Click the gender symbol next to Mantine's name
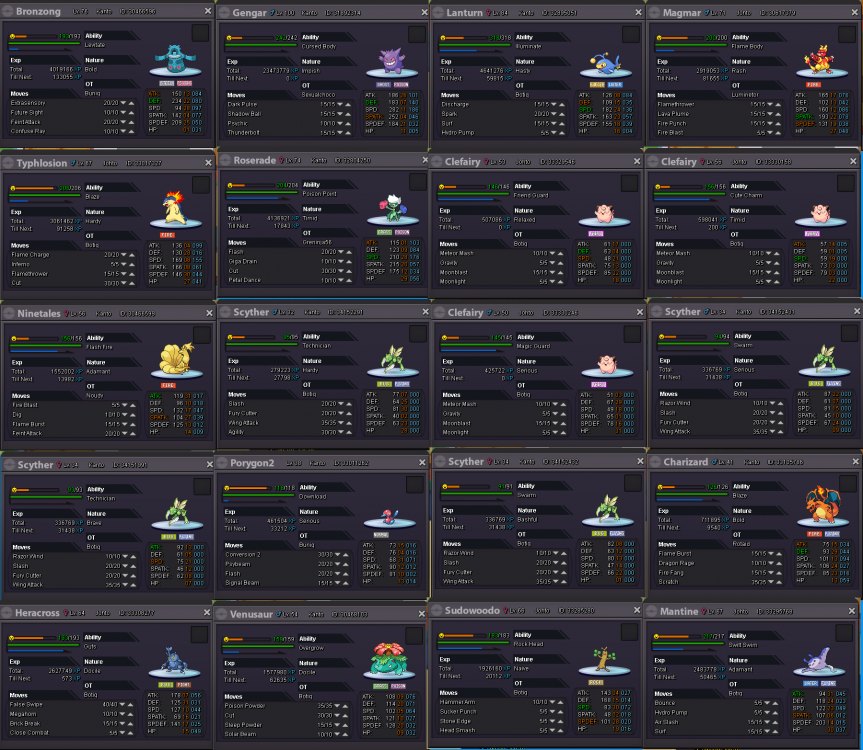Image resolution: width=863 pixels, height=750 pixels. pyautogui.click(x=704, y=611)
